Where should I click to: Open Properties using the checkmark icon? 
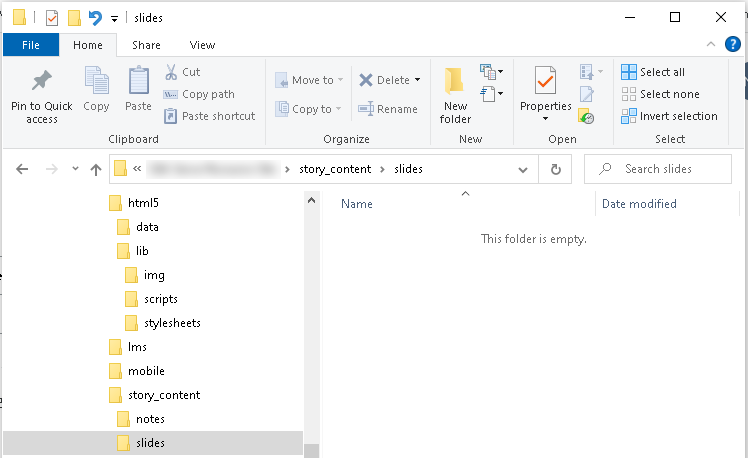pos(545,80)
